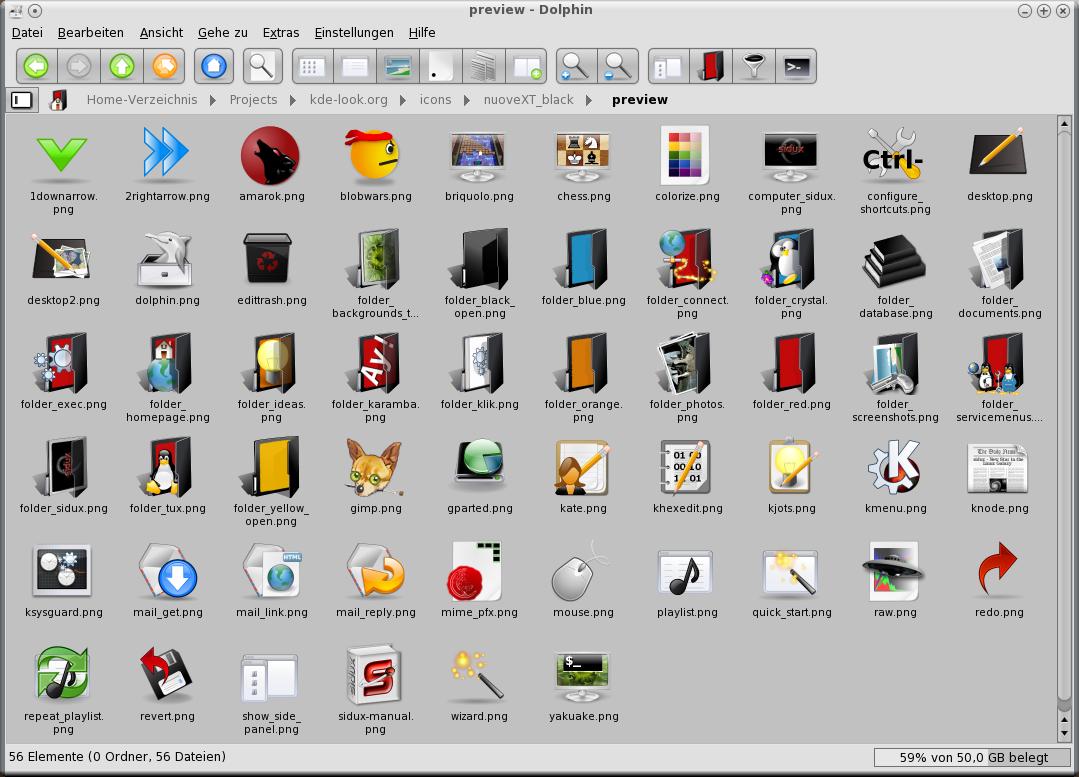Select the colorize.png palette thumbnail

click(685, 156)
